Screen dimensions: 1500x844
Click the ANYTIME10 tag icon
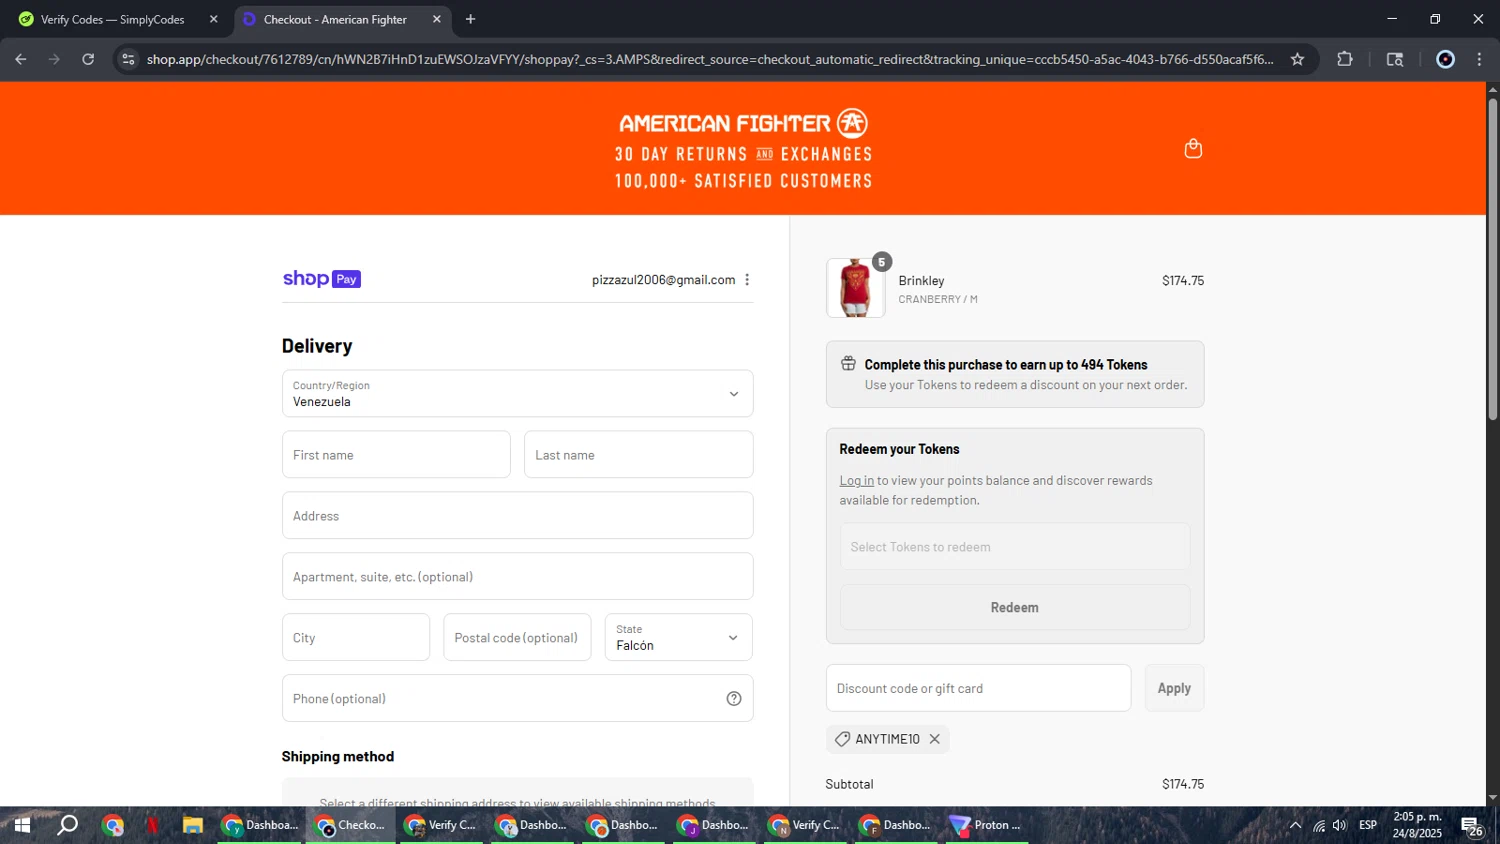point(842,739)
